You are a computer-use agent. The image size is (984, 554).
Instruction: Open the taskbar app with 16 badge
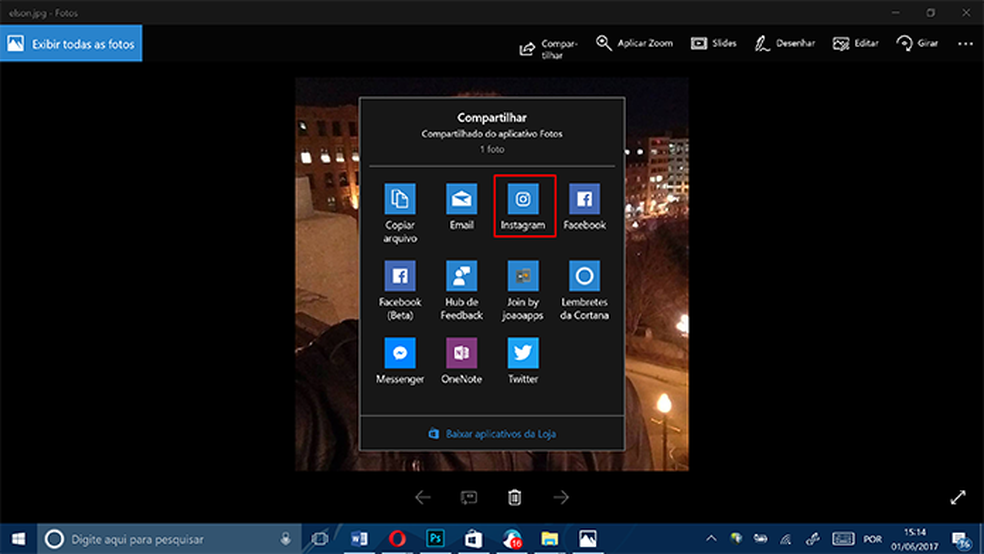512,539
